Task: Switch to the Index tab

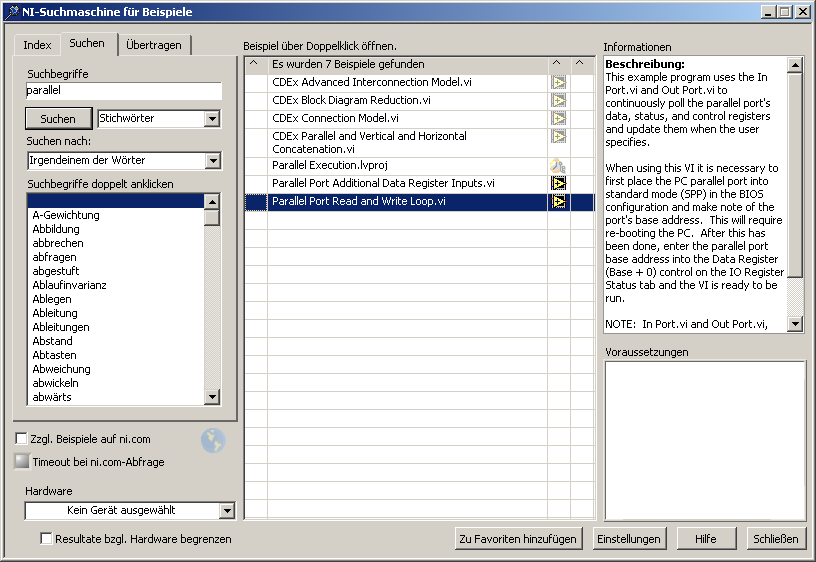Action: click(37, 45)
